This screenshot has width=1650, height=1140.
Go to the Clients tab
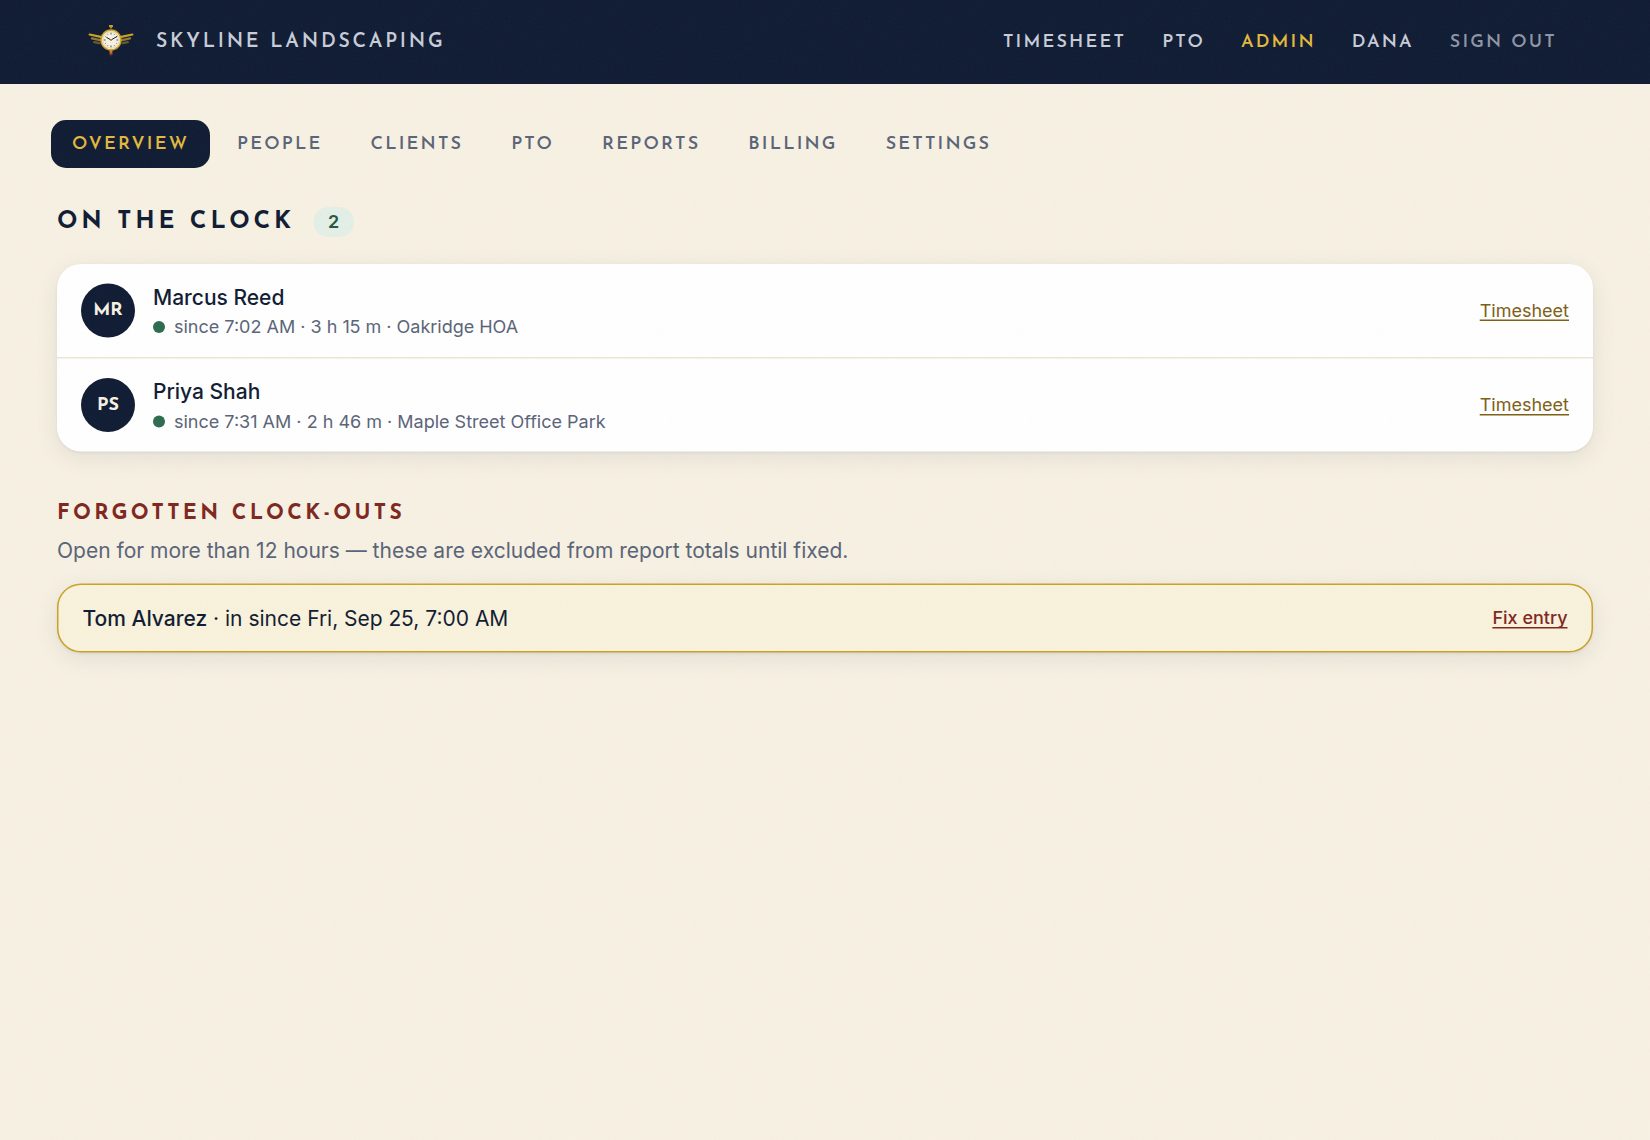pyautogui.click(x=417, y=144)
